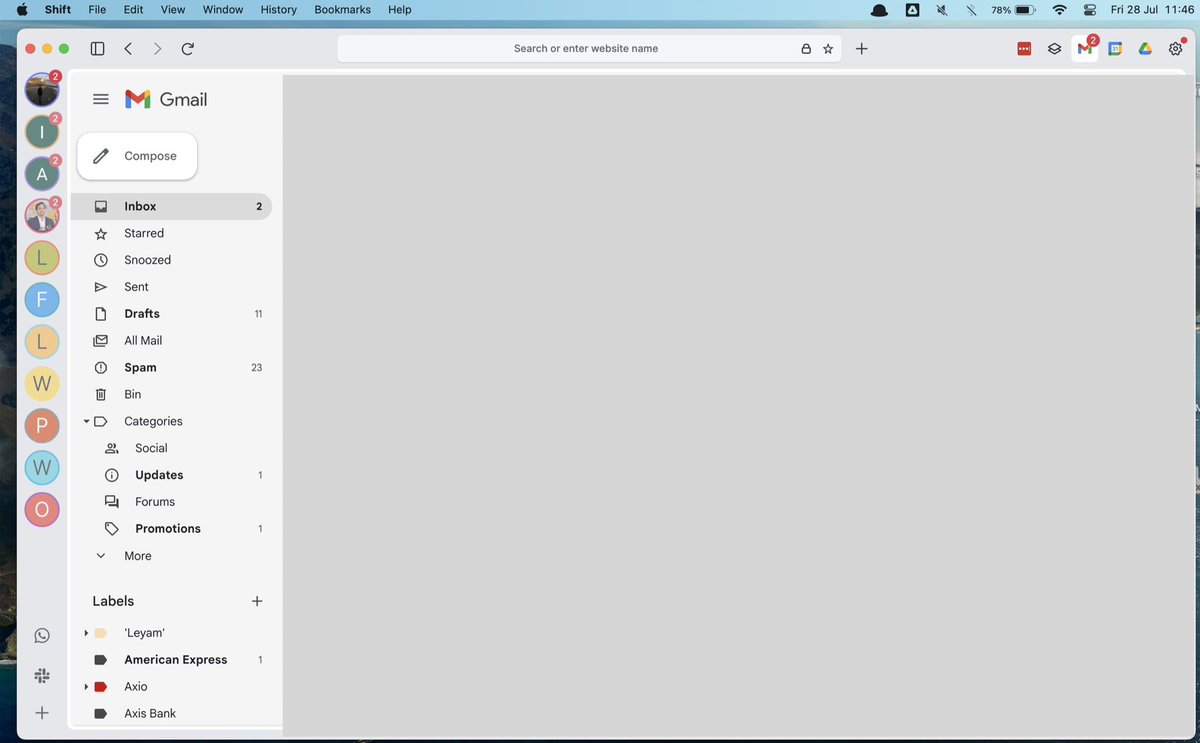Expand the Axio label arrow
Screen dimensions: 1200x743
click(x=86, y=687)
